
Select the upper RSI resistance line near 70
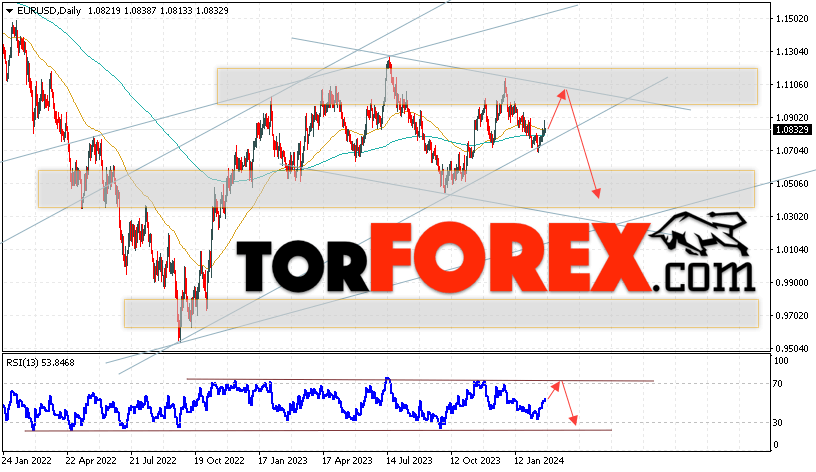(420, 380)
